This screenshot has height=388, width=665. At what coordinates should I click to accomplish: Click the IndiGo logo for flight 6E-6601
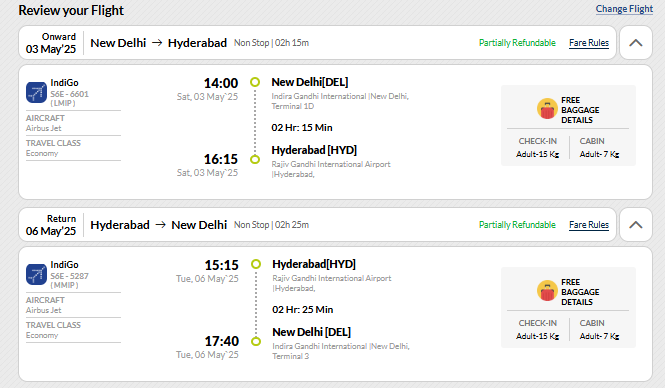pyautogui.click(x=36, y=92)
